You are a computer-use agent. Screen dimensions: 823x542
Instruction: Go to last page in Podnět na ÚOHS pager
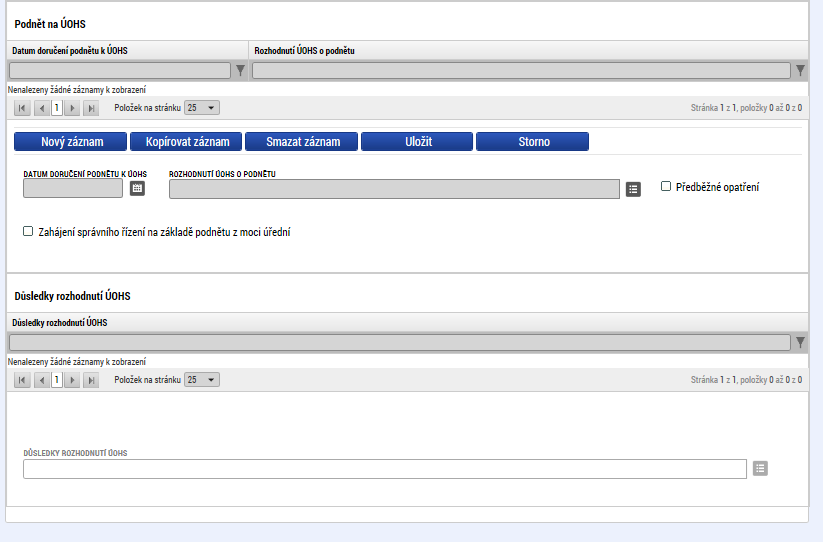[x=91, y=108]
